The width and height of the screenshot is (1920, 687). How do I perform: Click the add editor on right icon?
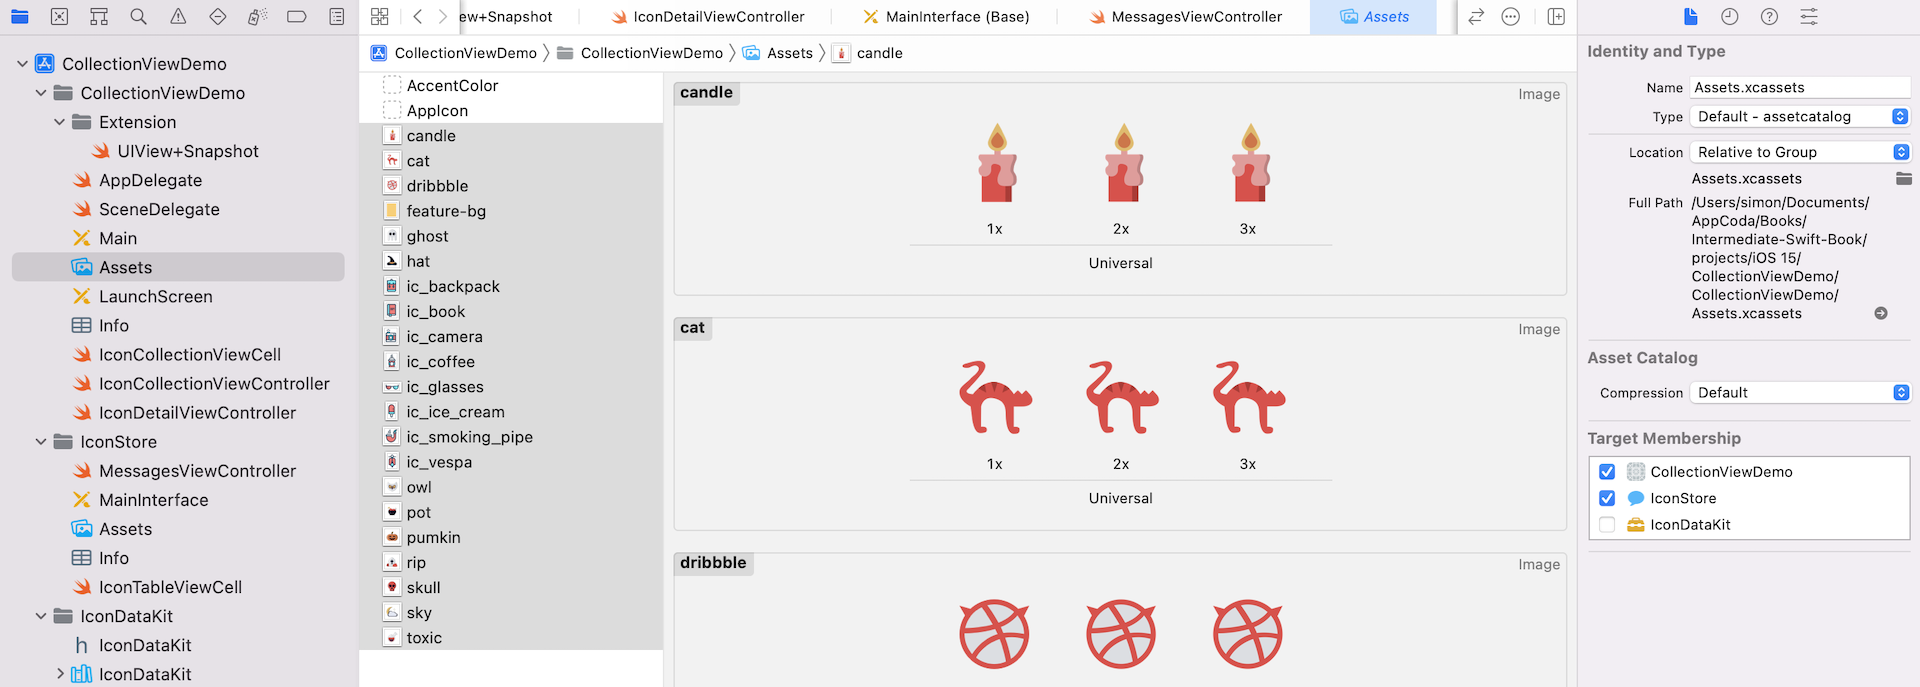[x=1556, y=17]
